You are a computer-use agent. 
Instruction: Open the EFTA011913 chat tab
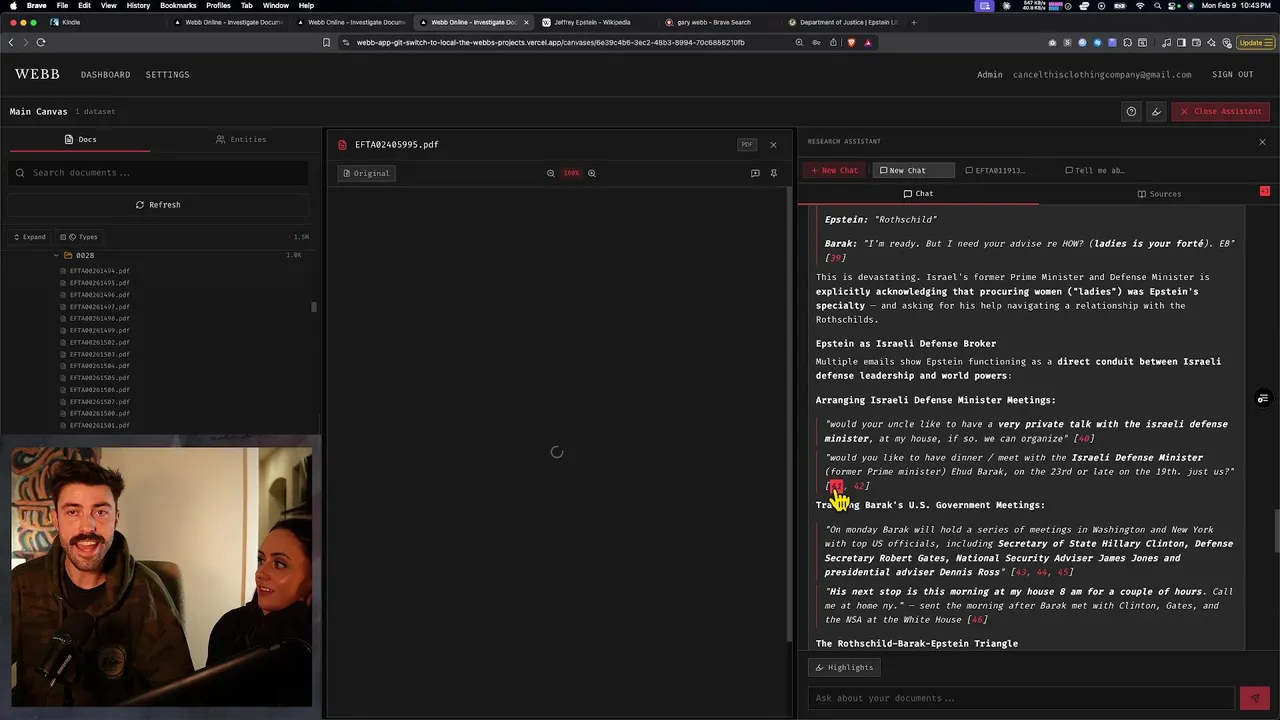[995, 170]
